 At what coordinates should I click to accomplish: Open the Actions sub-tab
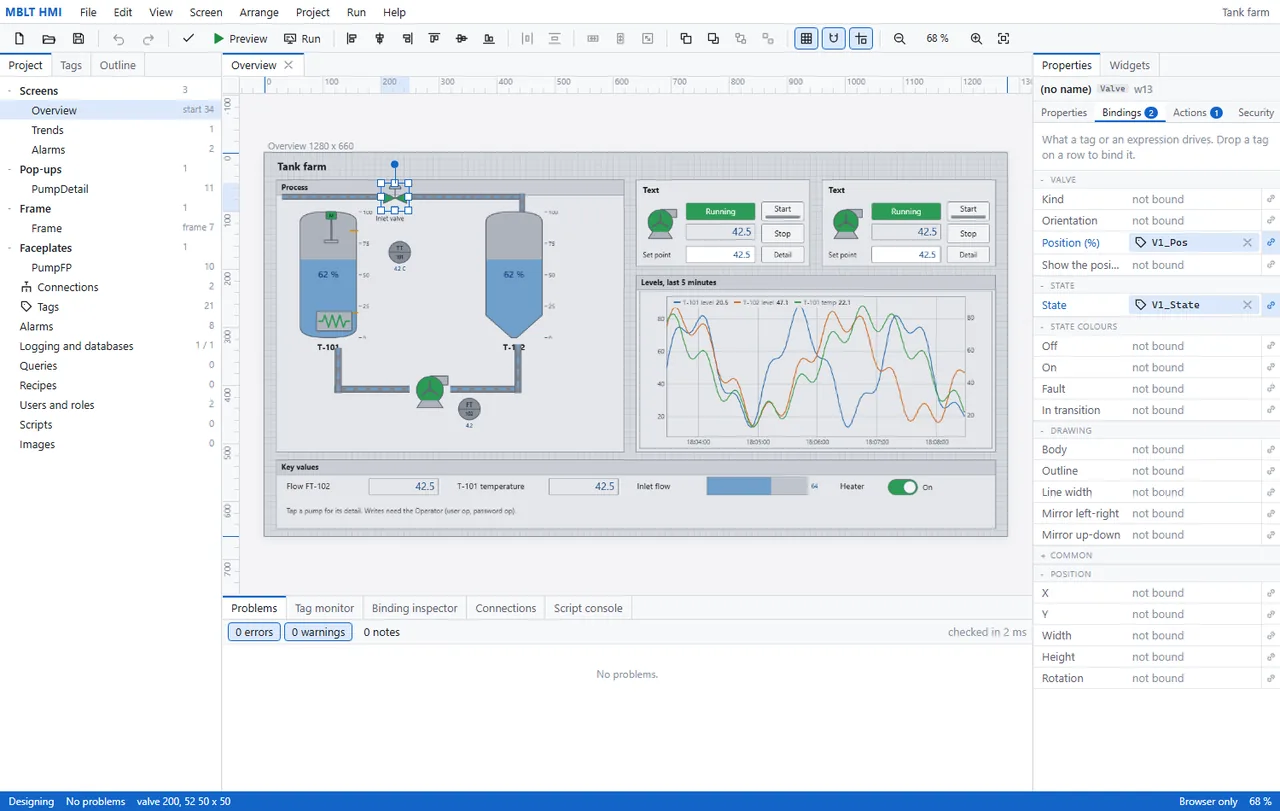[1197, 113]
